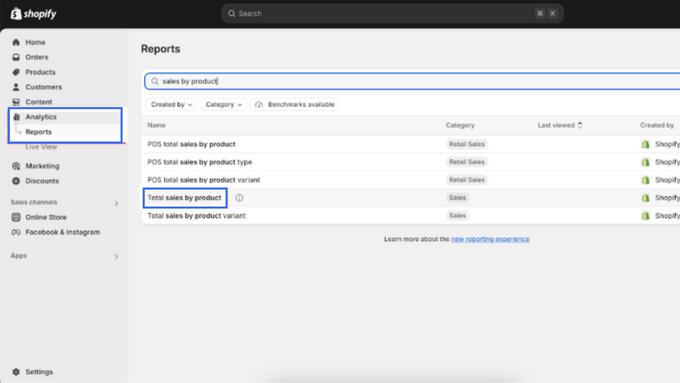Select Reports under Analytics

tap(38, 132)
